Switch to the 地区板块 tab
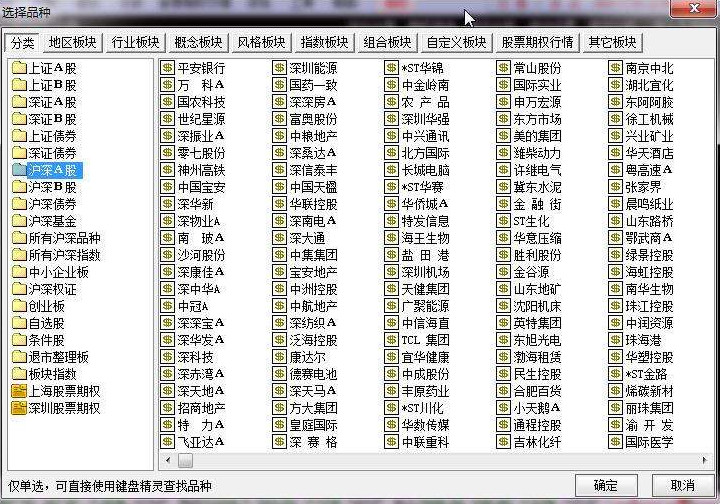The image size is (720, 504). (x=73, y=43)
